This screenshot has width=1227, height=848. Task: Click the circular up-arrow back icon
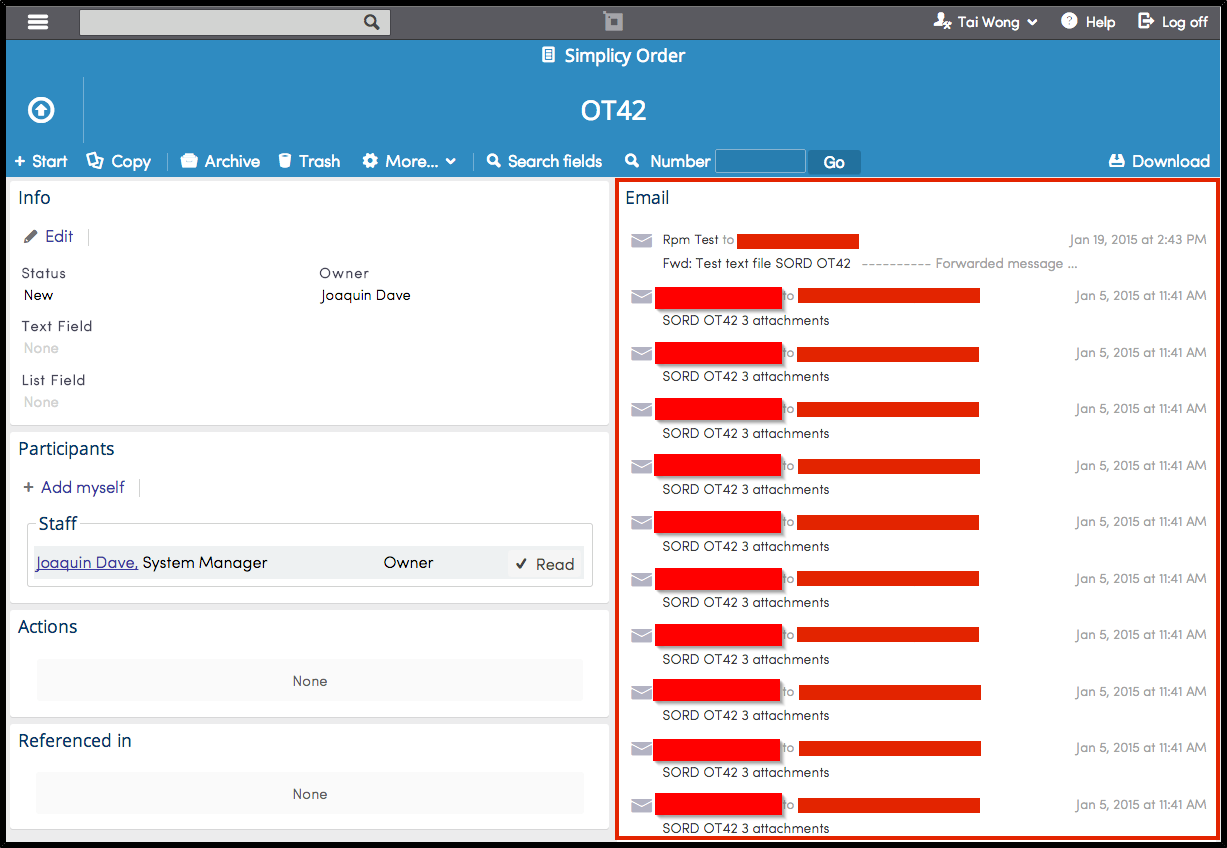41,110
